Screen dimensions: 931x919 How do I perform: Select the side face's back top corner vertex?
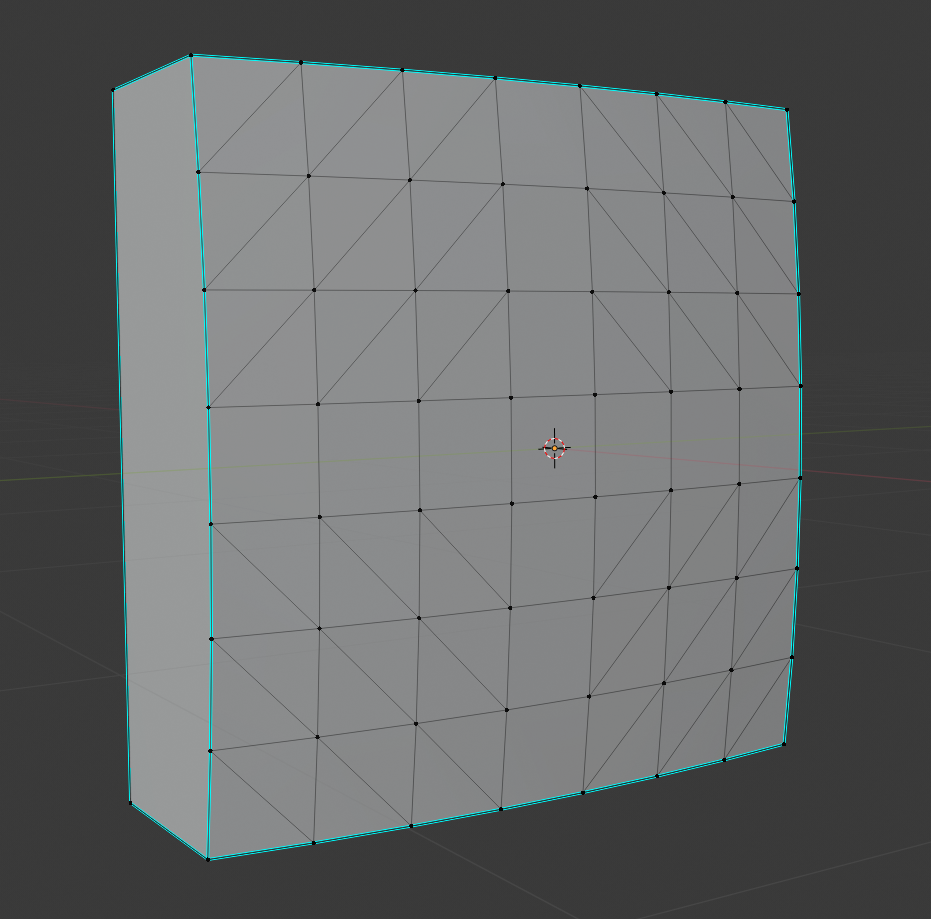[x=113, y=90]
